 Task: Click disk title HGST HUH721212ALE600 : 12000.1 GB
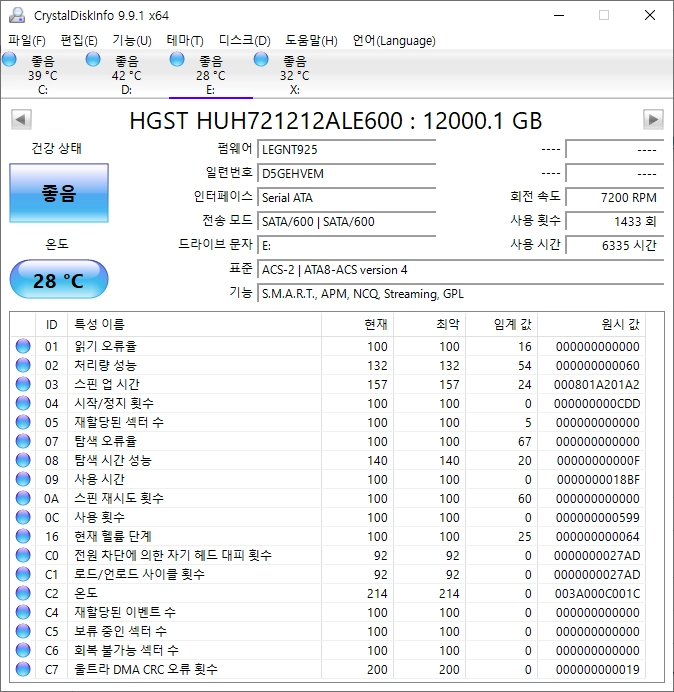point(335,120)
